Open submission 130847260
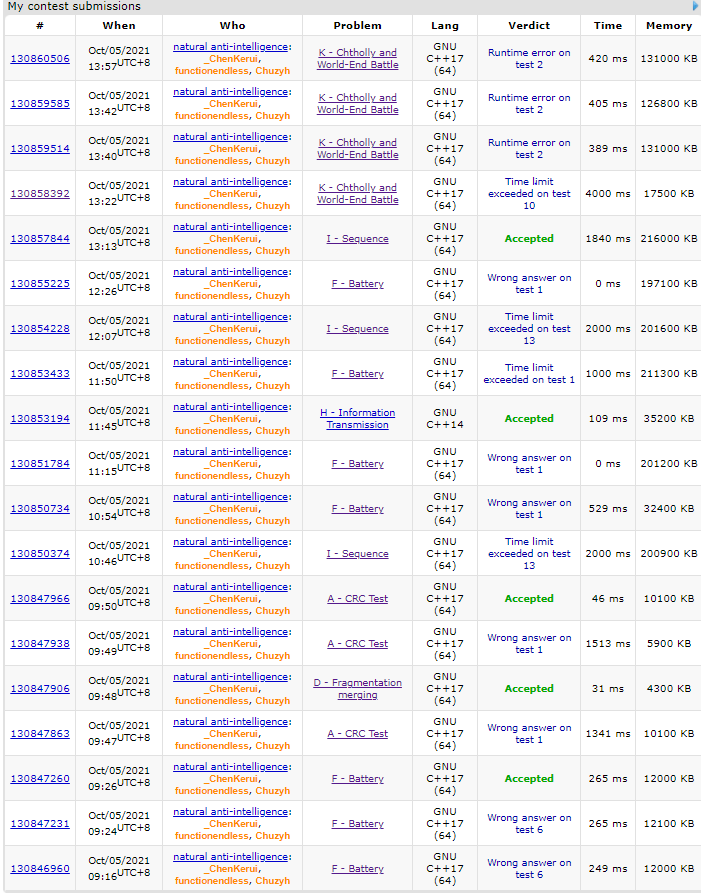701x895 pixels. 40,779
